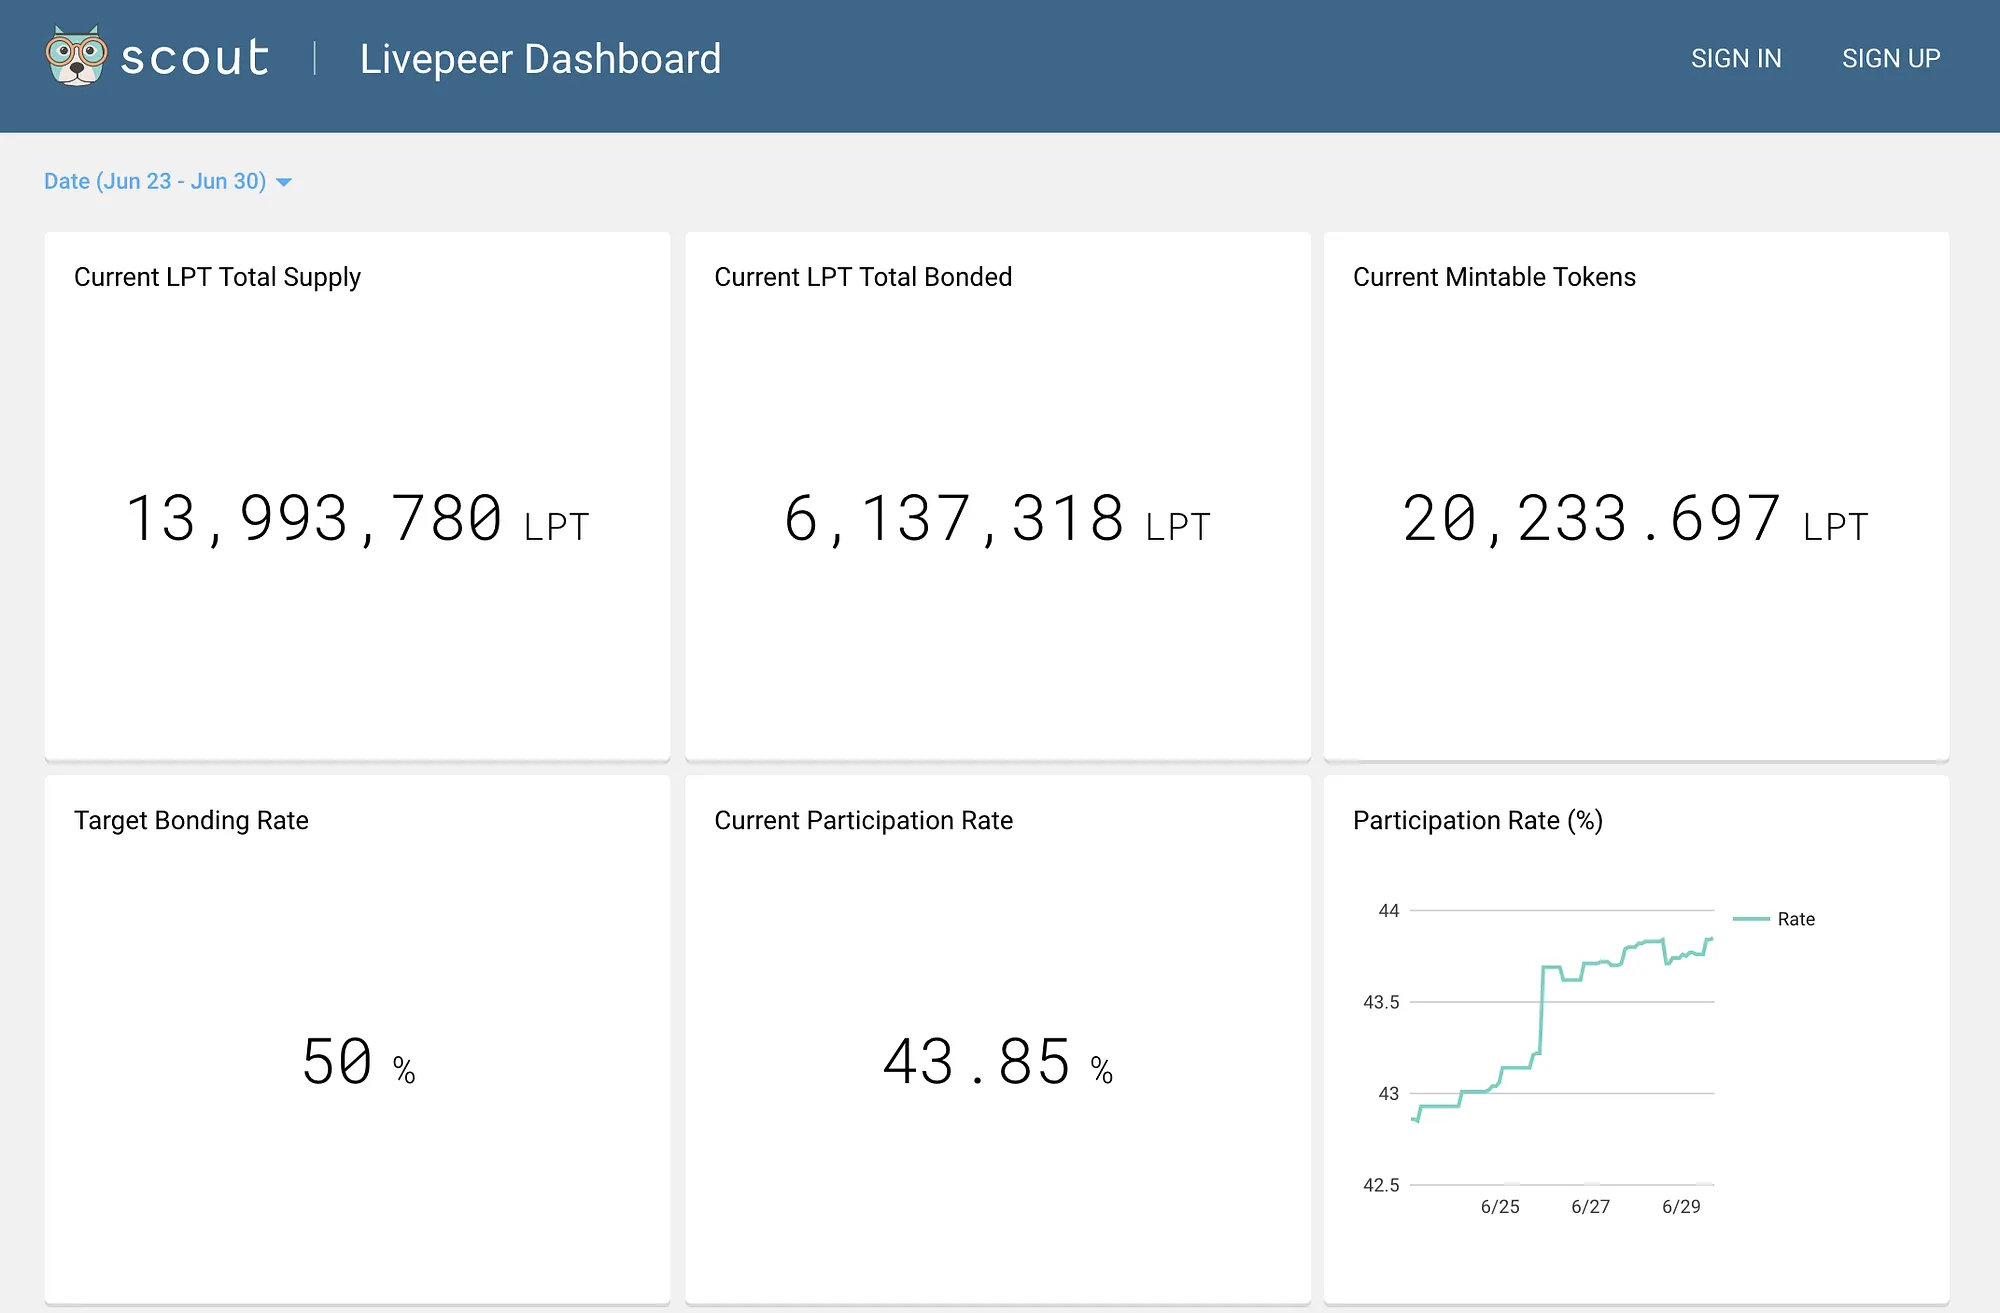Select the 20,233.697 LPT mintable value
The width and height of the screenshot is (2000, 1313).
coord(1635,520)
